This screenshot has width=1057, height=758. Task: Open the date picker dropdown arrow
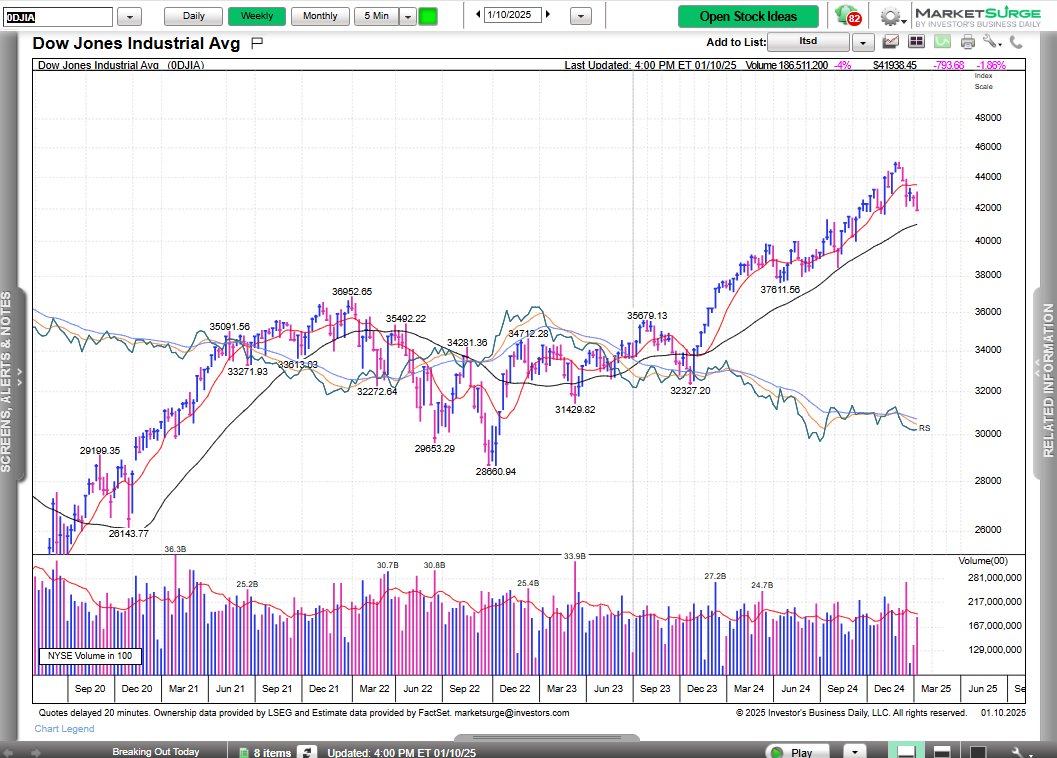[580, 16]
